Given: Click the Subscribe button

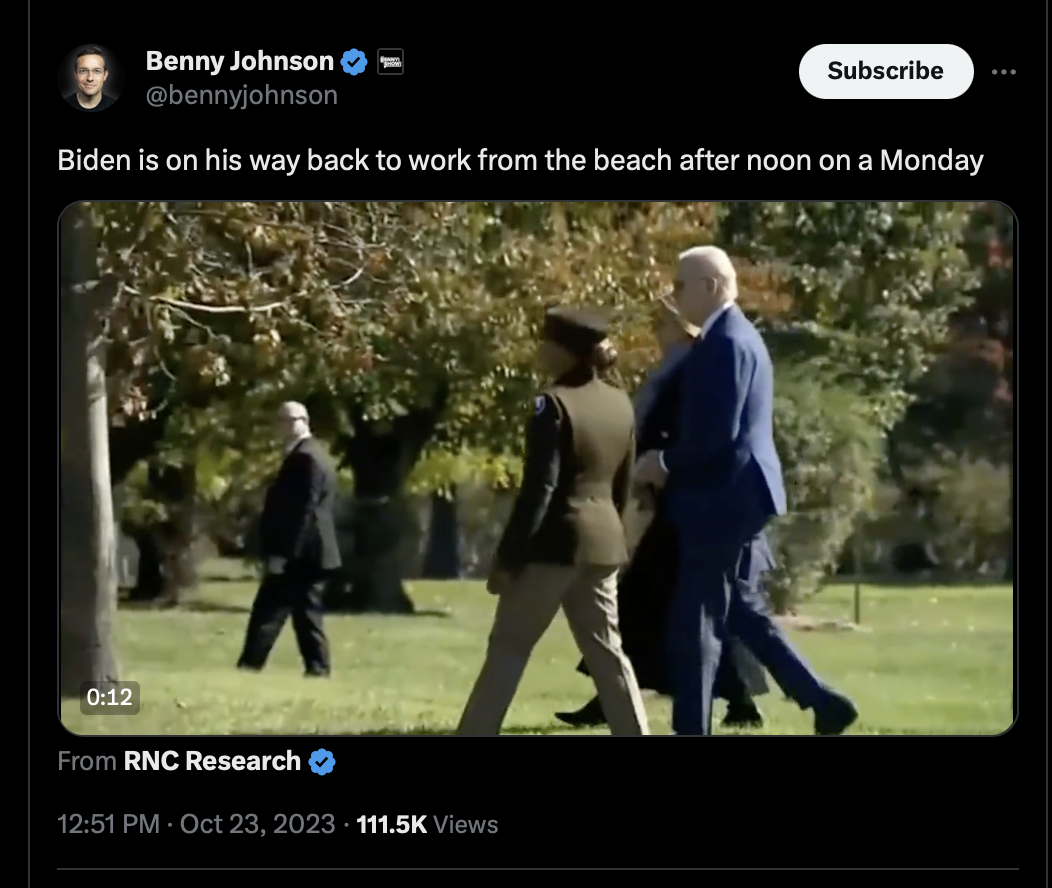Looking at the screenshot, I should [886, 71].
